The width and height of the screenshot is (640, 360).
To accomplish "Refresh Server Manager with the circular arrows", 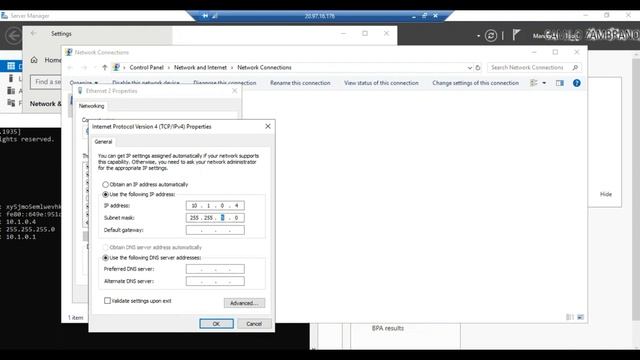I will coord(491,36).
